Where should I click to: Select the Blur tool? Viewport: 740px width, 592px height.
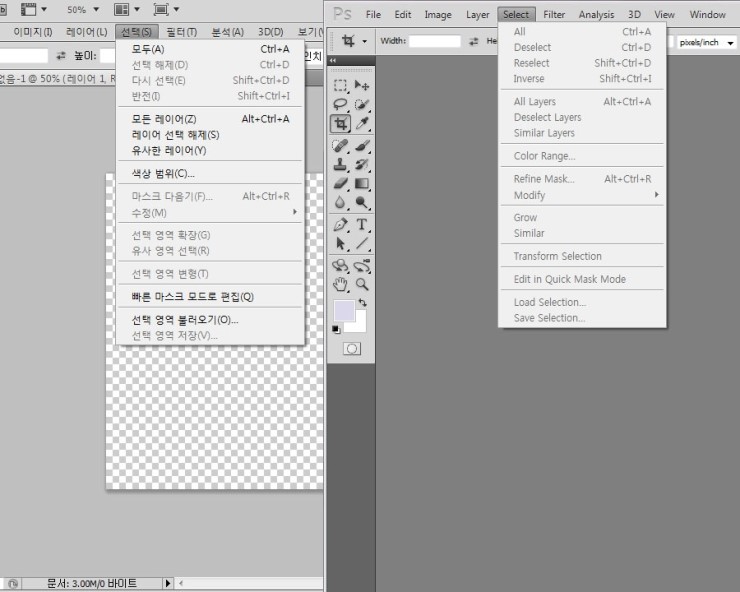coord(340,203)
